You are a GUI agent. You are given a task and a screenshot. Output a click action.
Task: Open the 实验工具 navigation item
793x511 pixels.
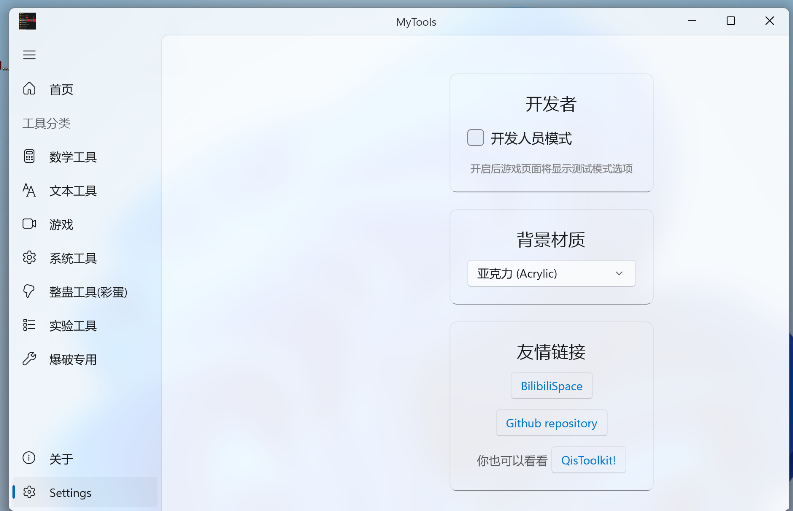coord(85,326)
